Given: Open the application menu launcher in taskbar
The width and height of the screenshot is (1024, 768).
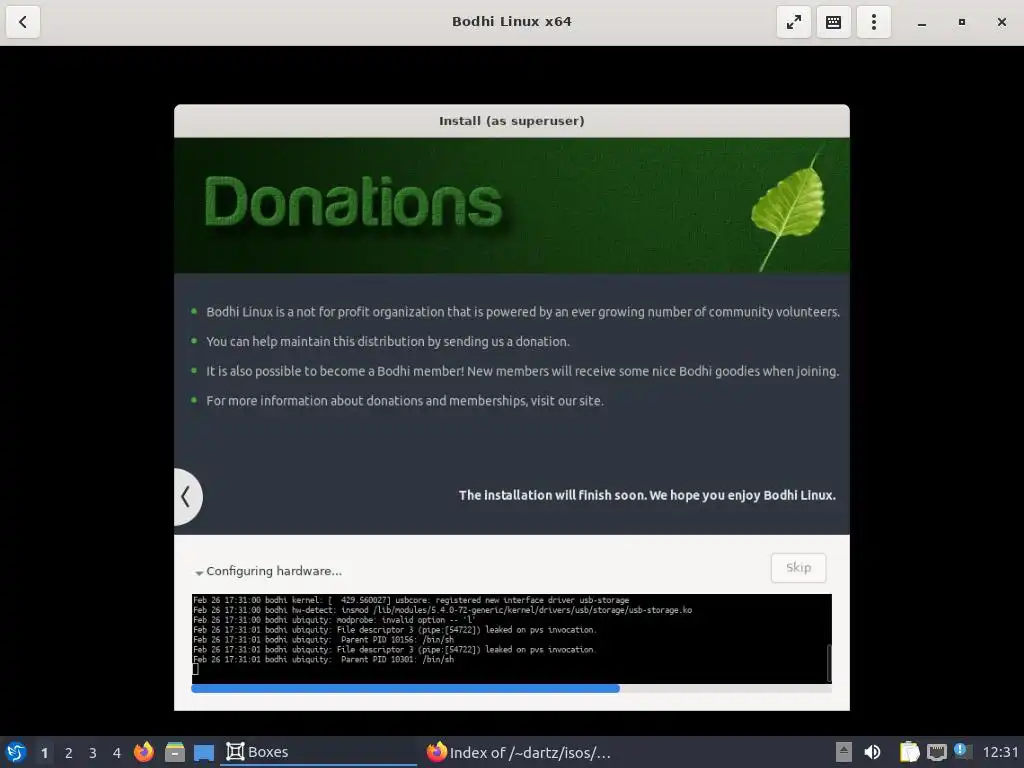Looking at the screenshot, I should (x=16, y=752).
